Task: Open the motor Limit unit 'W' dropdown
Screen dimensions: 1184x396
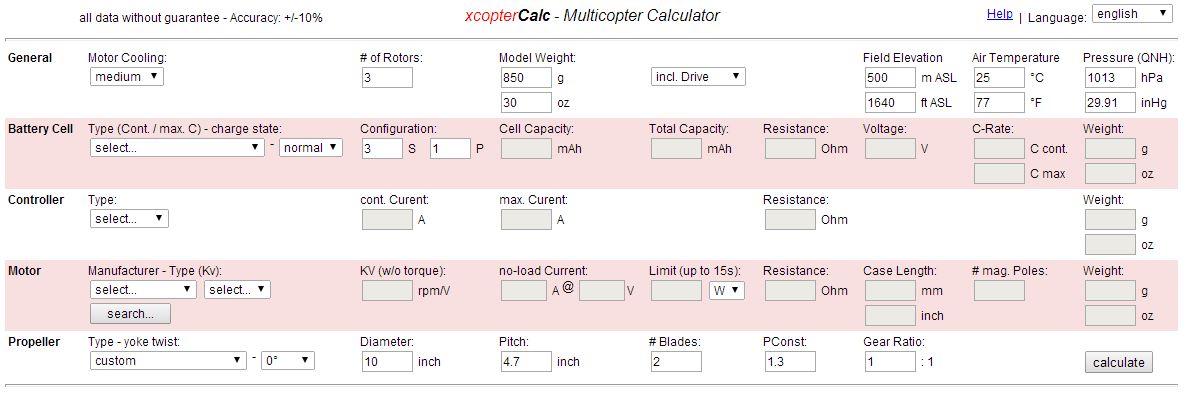Action: [x=726, y=289]
